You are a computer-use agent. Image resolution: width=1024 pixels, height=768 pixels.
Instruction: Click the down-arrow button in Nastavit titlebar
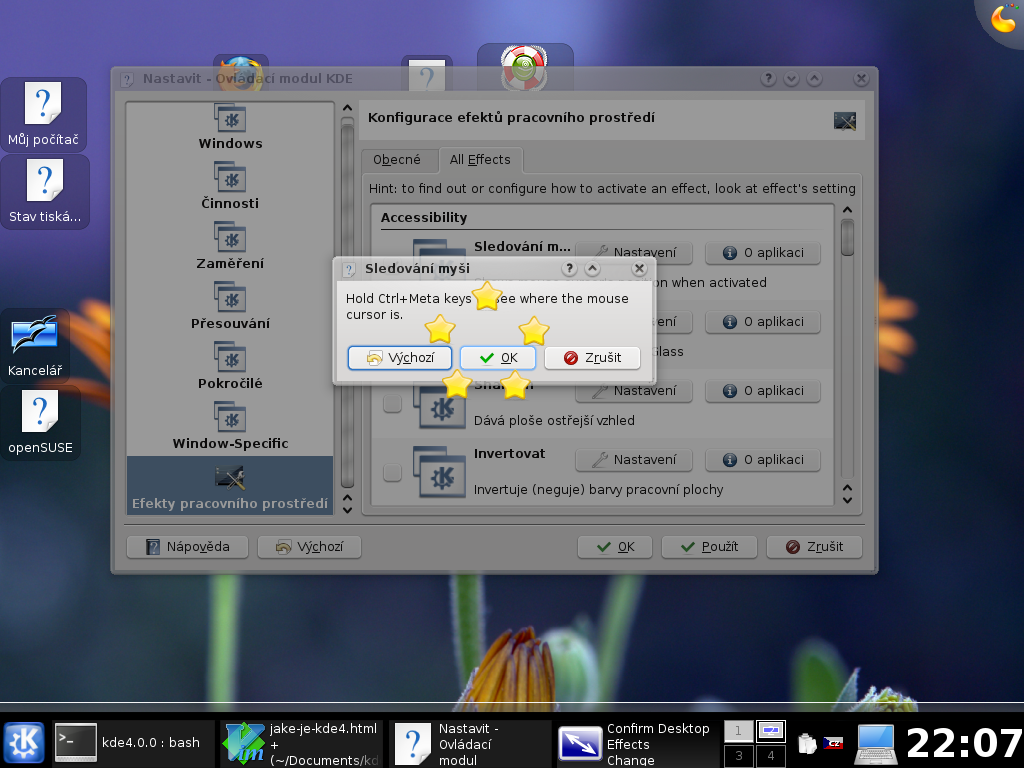(791, 79)
